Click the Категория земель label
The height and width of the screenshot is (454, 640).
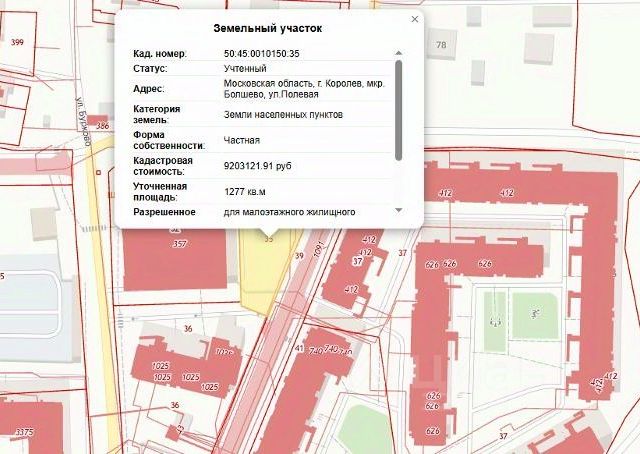coord(157,114)
